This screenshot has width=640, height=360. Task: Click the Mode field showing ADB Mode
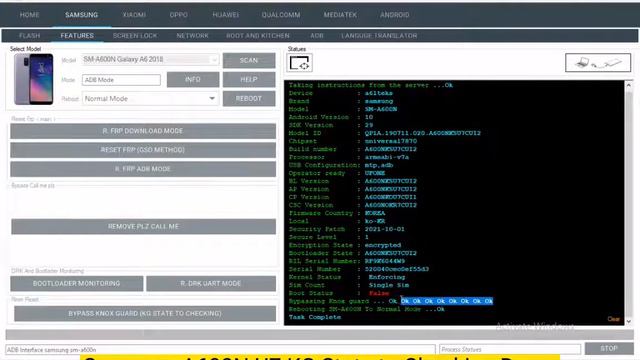(121, 80)
